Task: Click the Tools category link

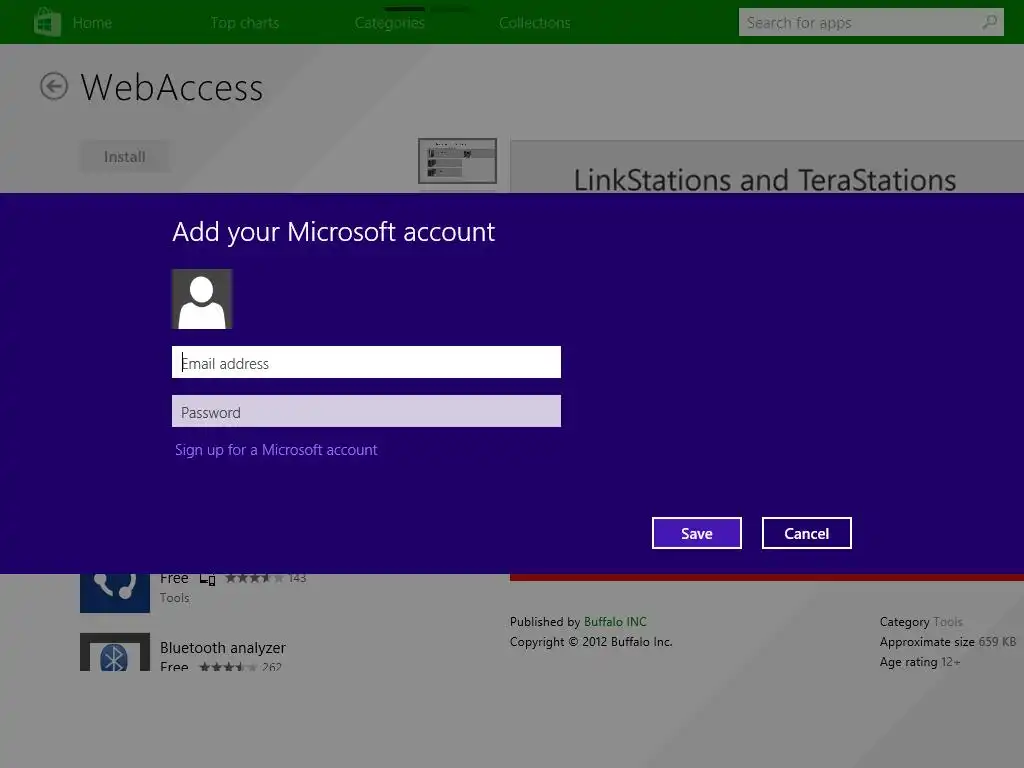Action: pos(948,622)
